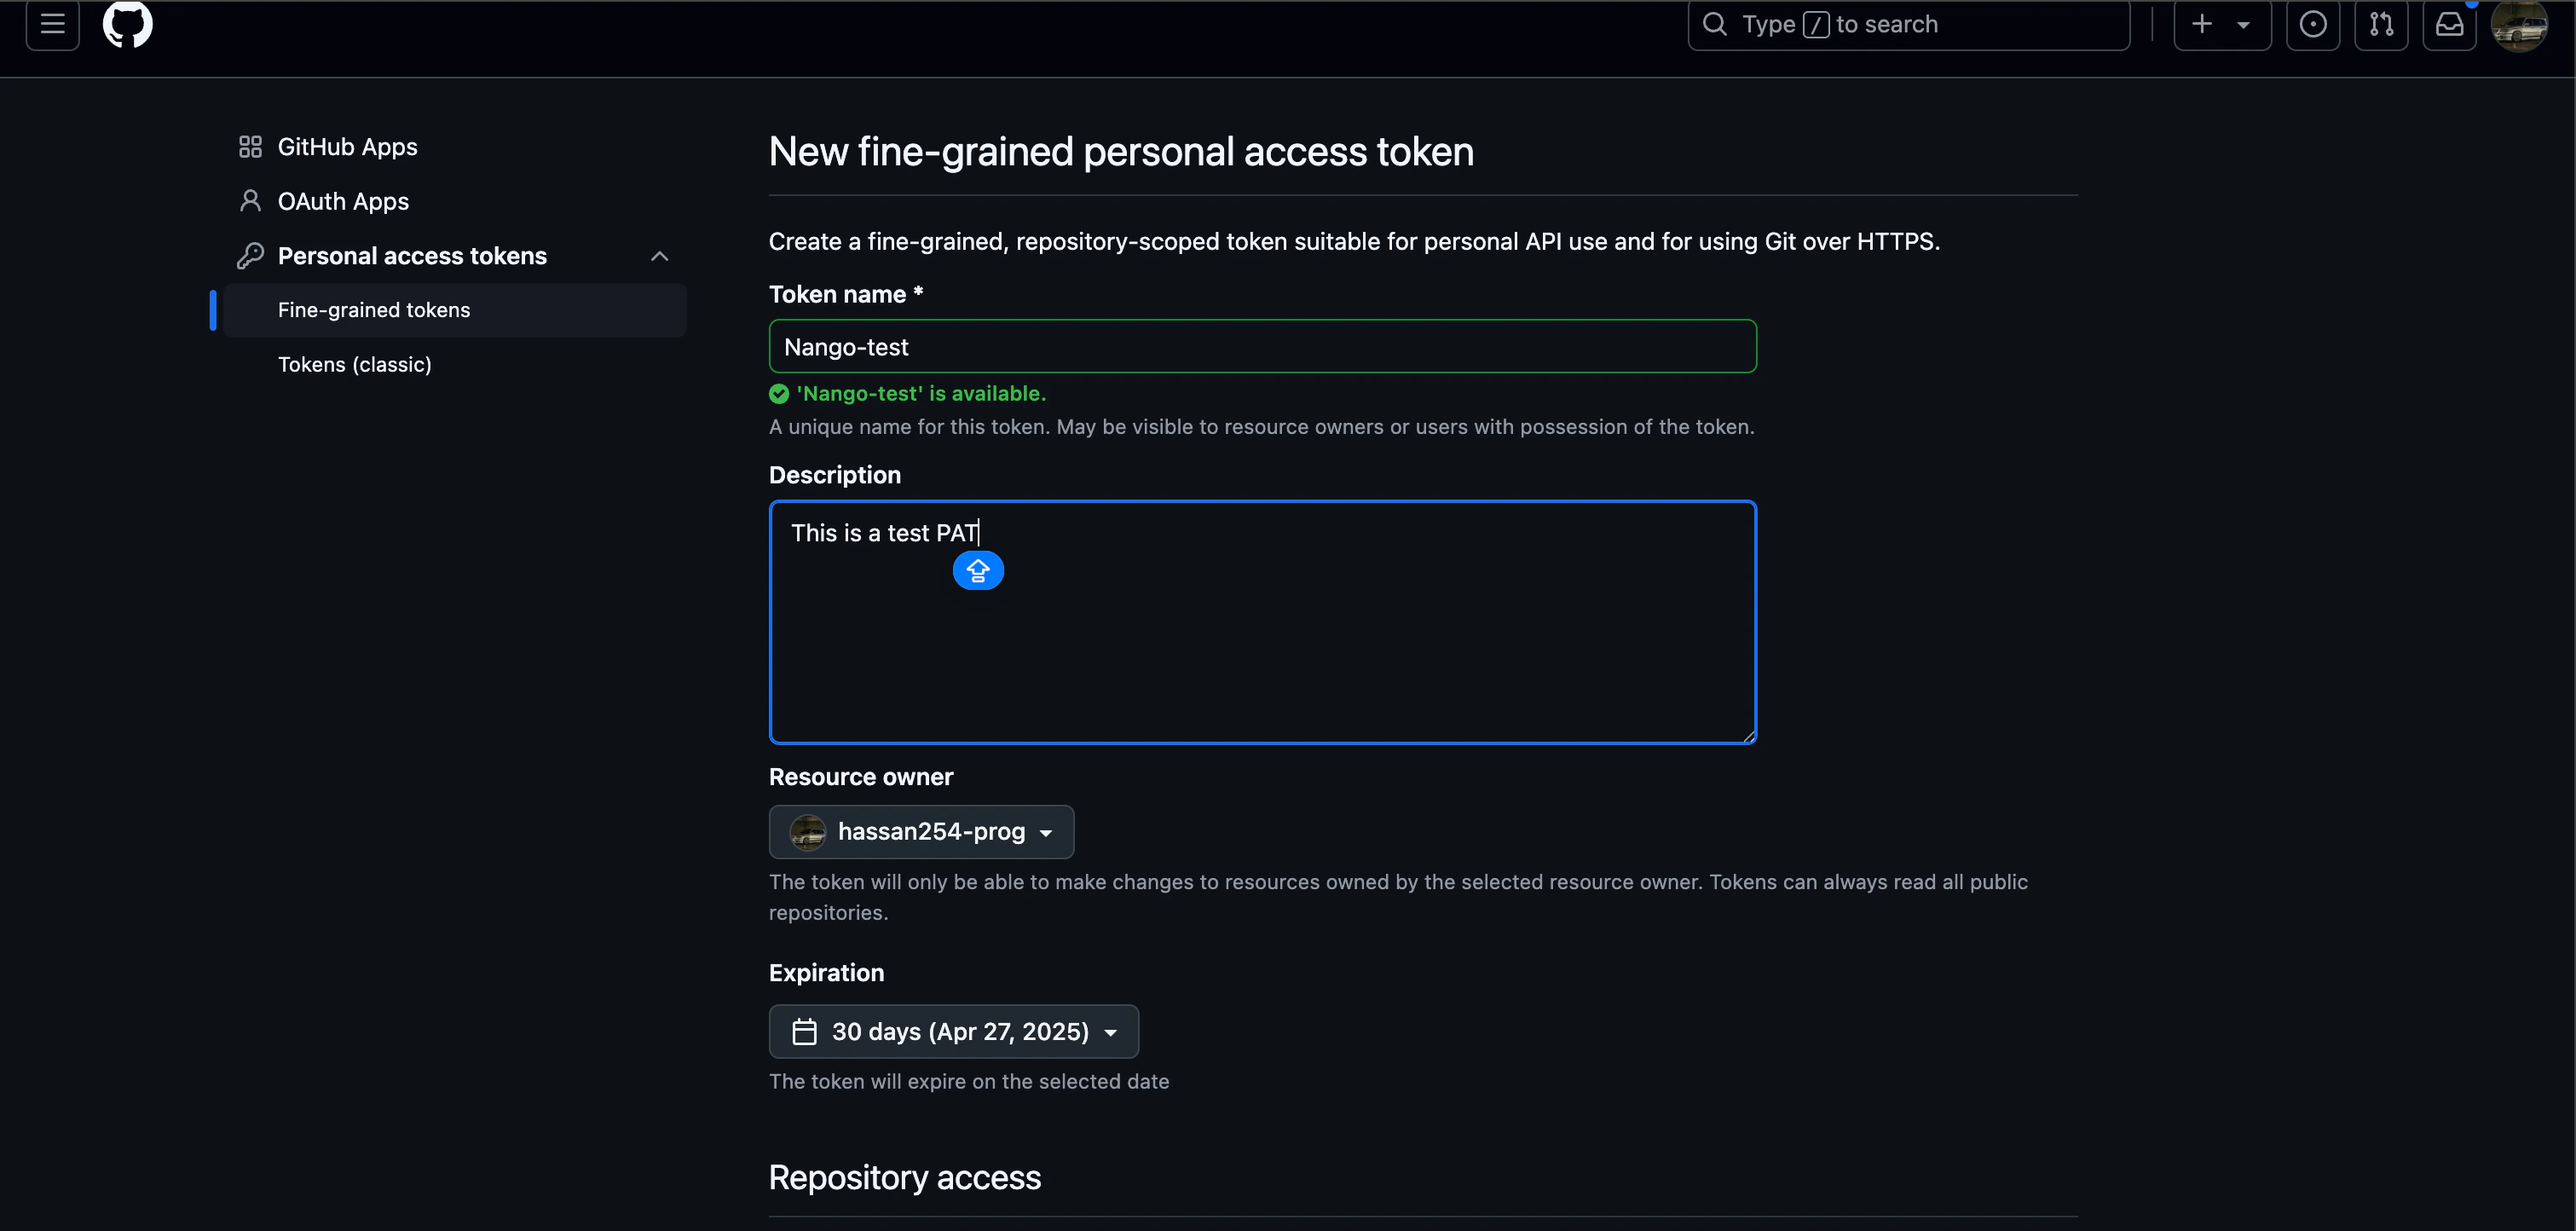Click the user profile avatar
This screenshot has width=2576, height=1231.
(2519, 25)
